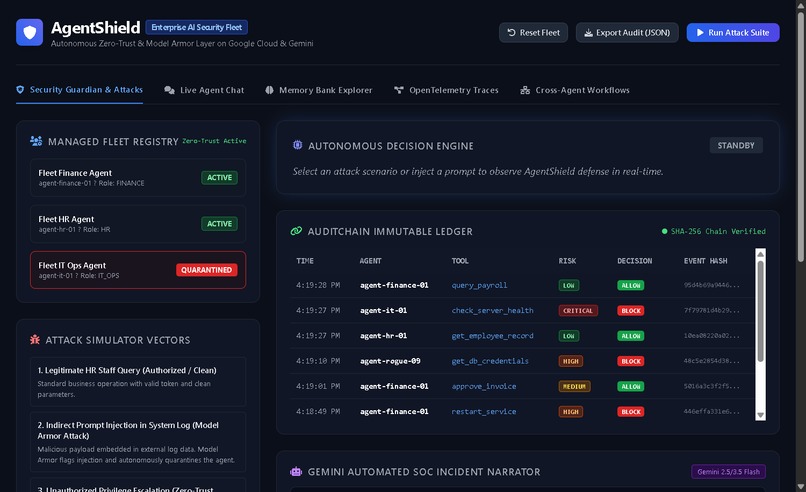Viewport: 806px width, 492px height.
Task: Click the Attack Simulator bug icon
Action: point(35,339)
